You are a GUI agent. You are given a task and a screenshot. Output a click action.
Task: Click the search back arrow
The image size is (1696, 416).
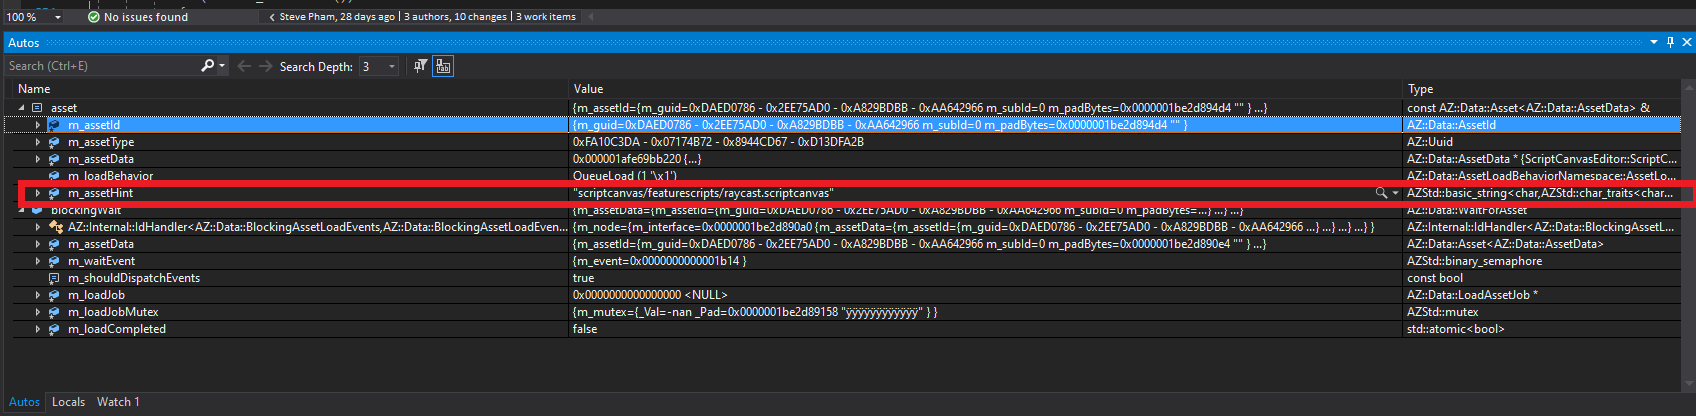click(x=244, y=66)
